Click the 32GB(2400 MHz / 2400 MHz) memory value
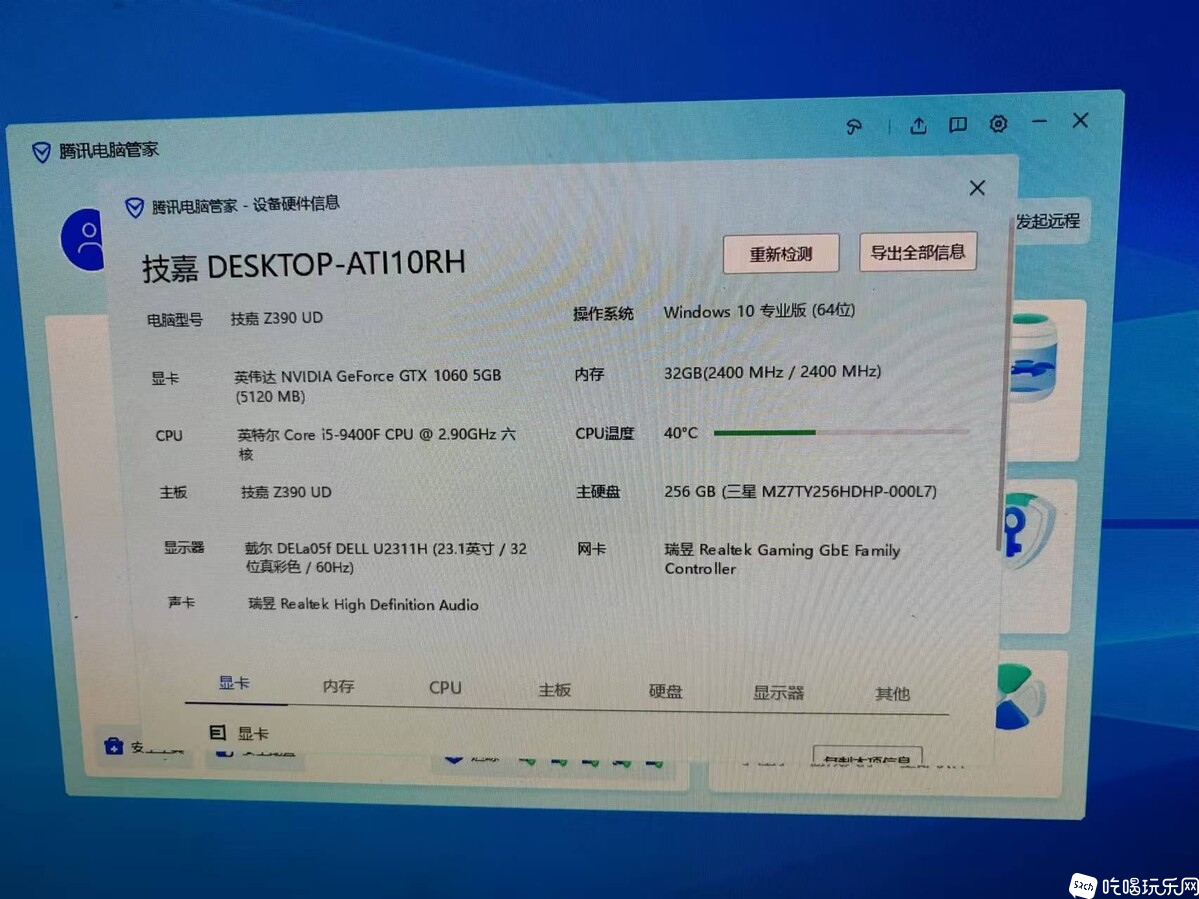This screenshot has height=899, width=1199. pyautogui.click(x=772, y=372)
